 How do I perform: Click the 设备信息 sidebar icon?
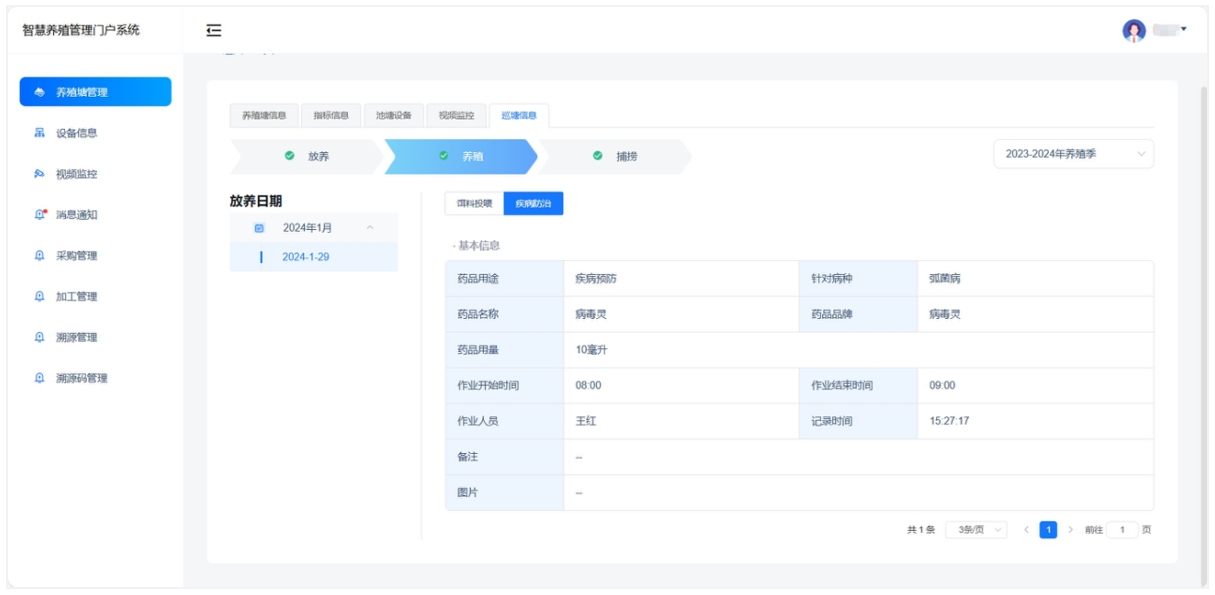pos(39,133)
